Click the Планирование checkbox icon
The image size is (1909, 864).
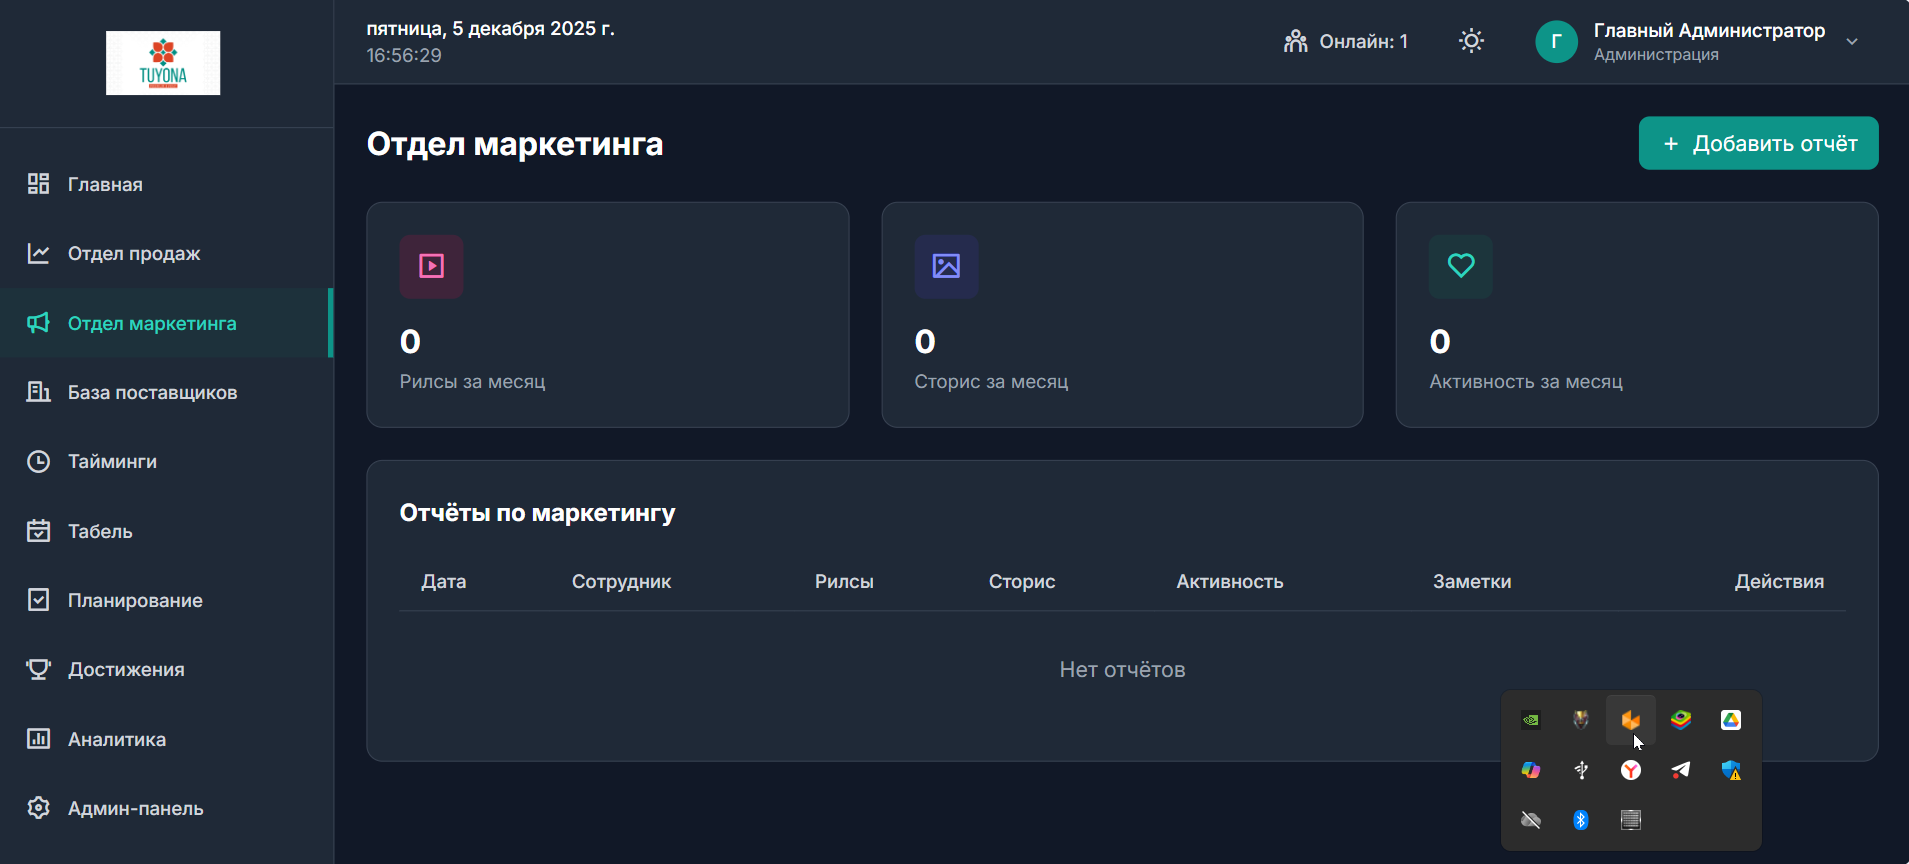(x=38, y=600)
